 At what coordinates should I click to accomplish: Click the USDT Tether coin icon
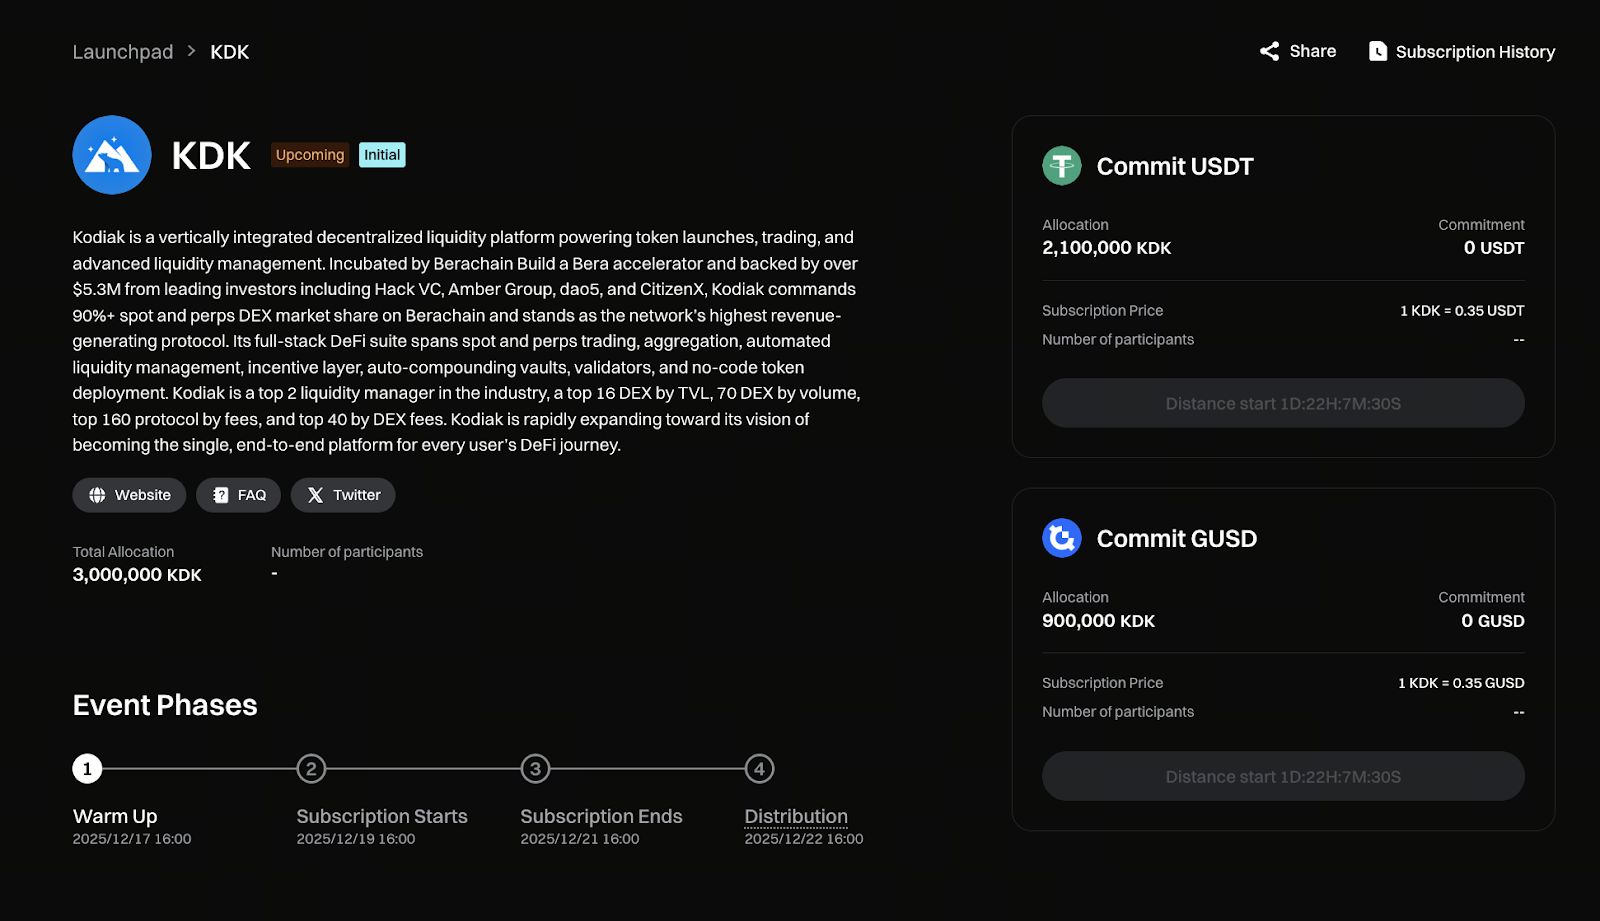point(1062,166)
